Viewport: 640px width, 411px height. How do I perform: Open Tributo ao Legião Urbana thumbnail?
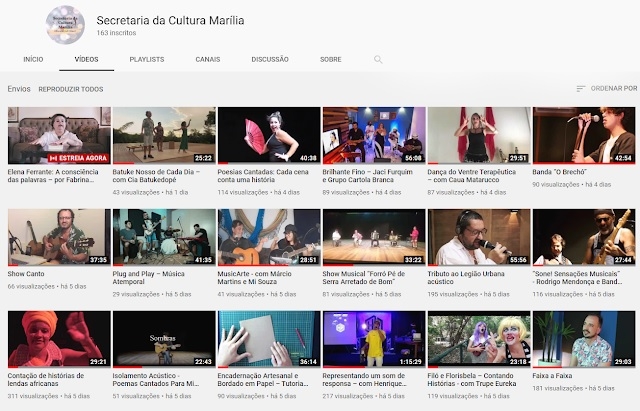[479, 237]
